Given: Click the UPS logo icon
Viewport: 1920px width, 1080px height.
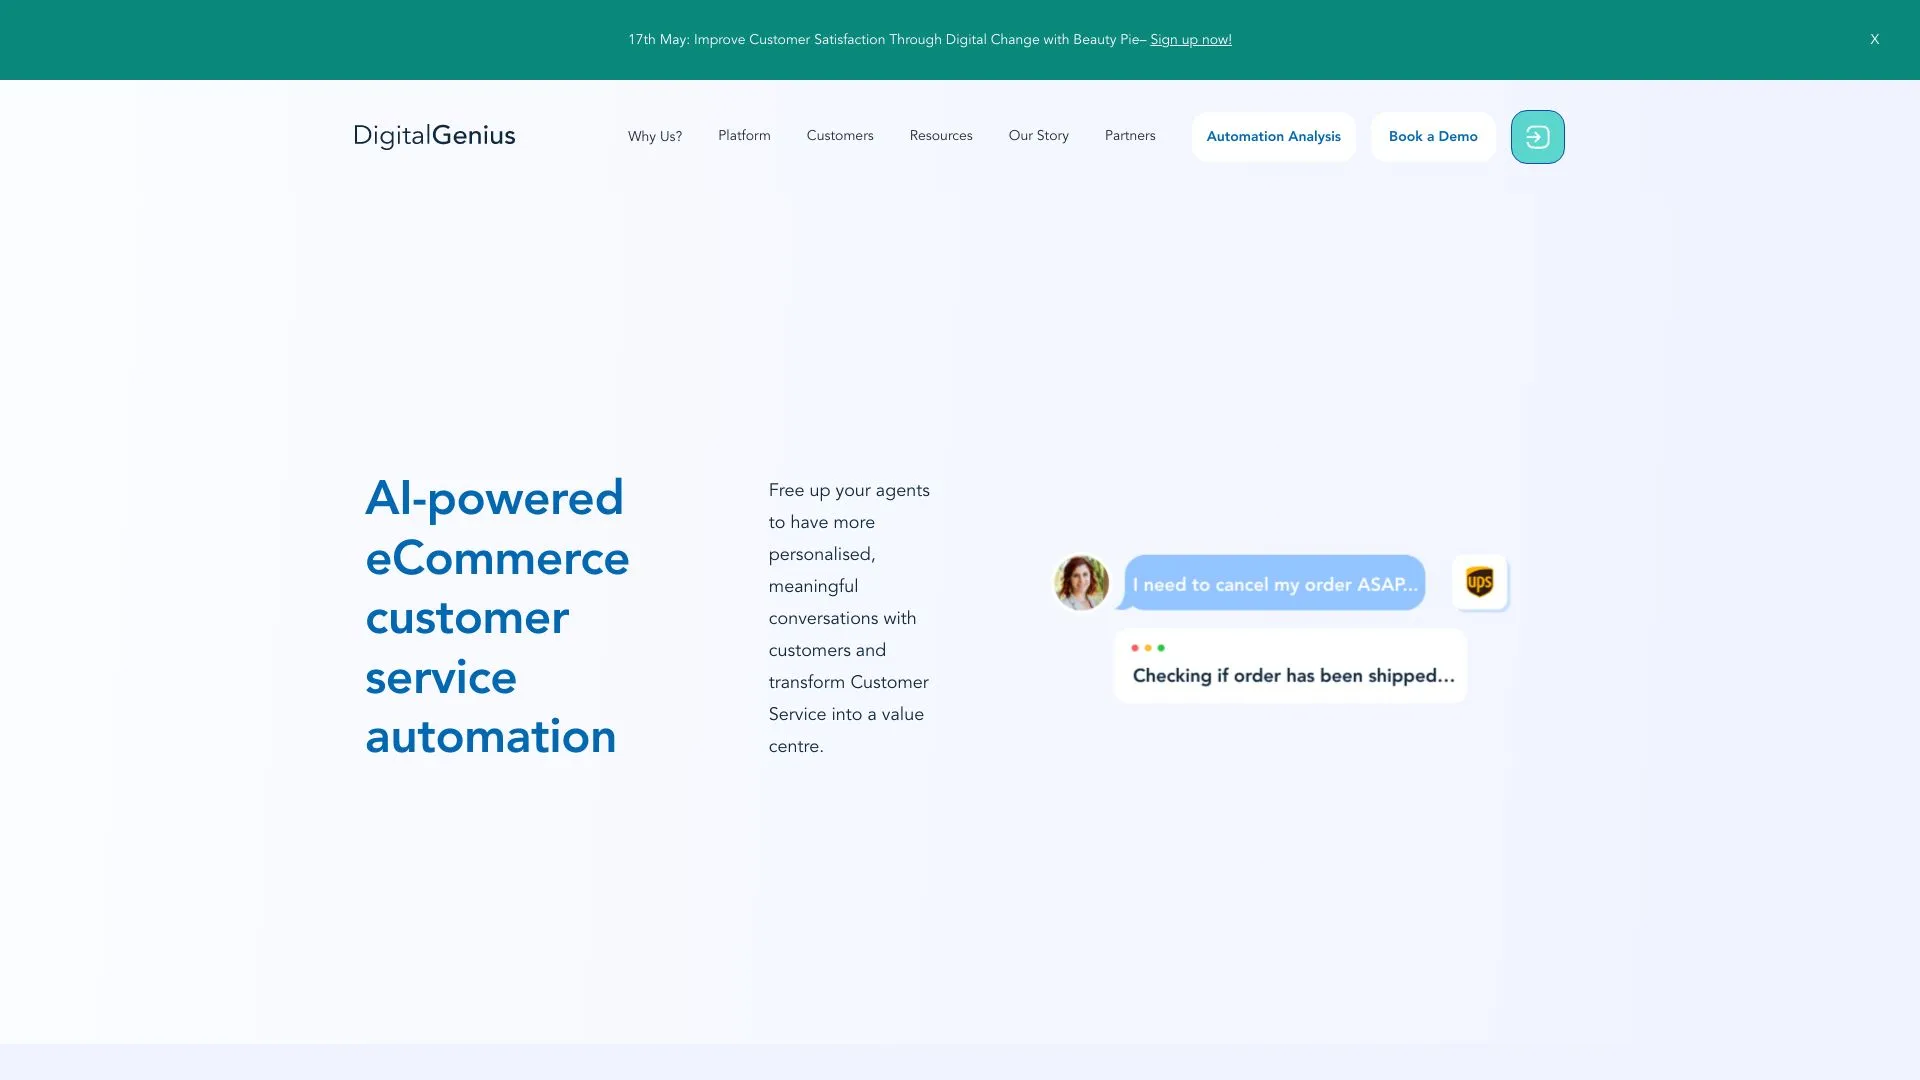Looking at the screenshot, I should pyautogui.click(x=1480, y=582).
